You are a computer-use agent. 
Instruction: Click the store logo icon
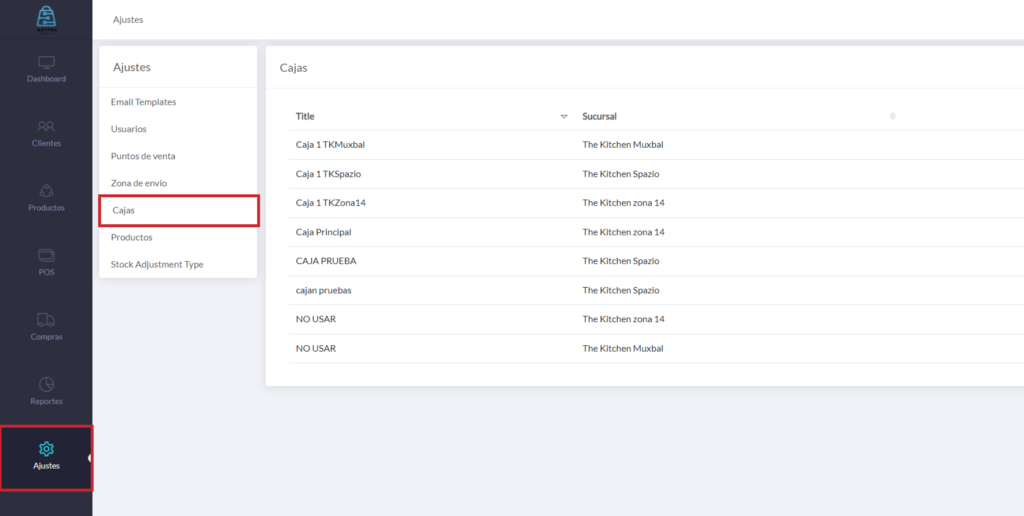tap(46, 18)
